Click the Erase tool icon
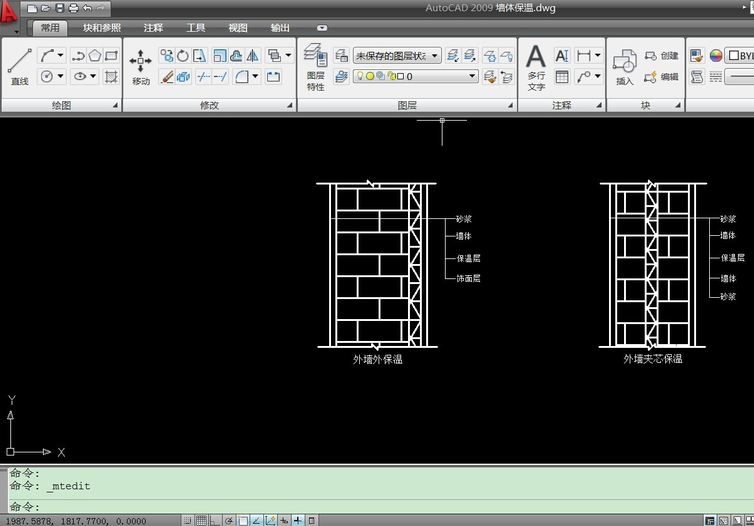The image size is (754, 526). click(x=166, y=76)
